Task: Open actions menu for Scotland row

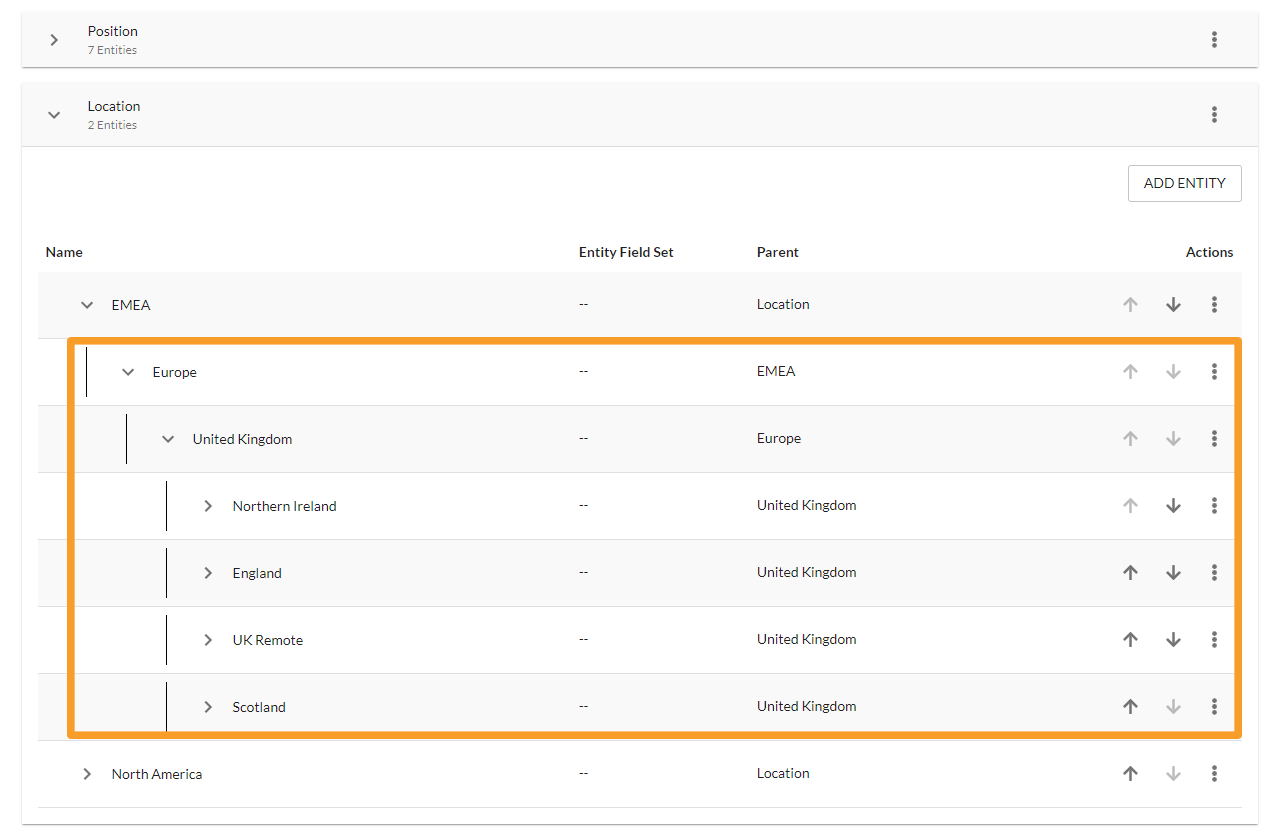Action: tap(1214, 707)
